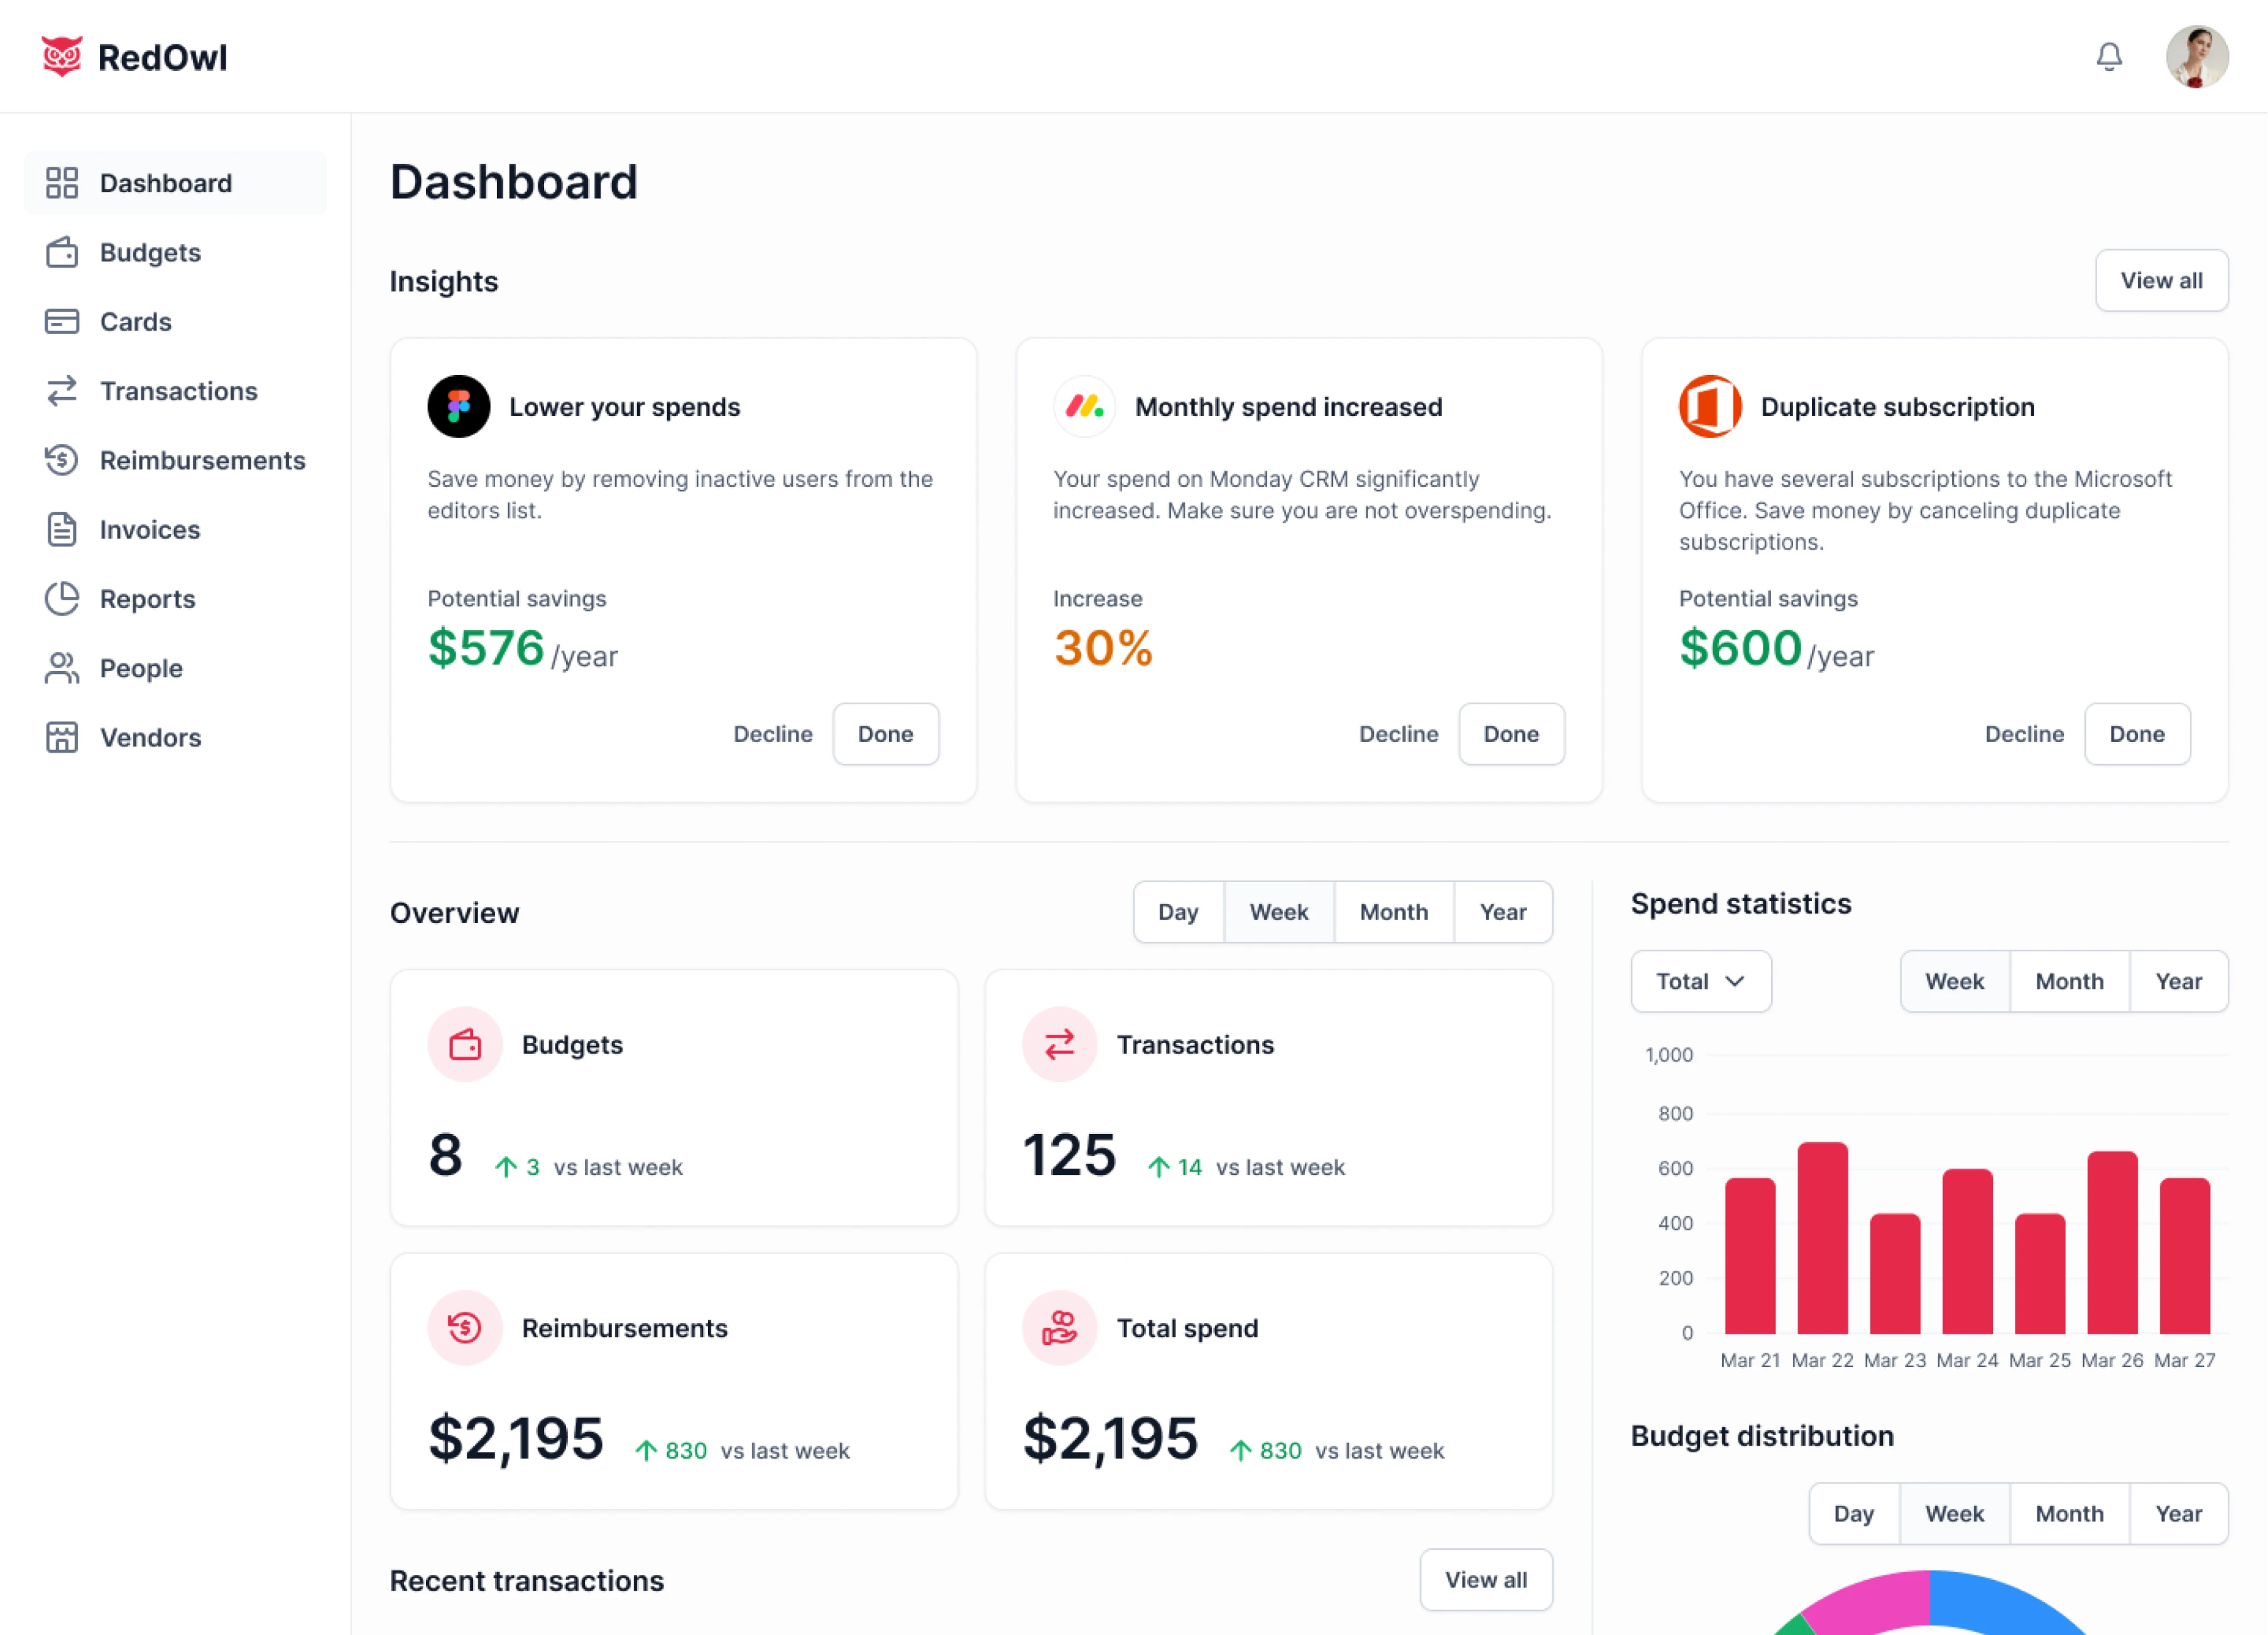Screen dimensions: 2268x1635
Task: Click the Mar 27 bar in spend chart
Action: [x=2185, y=1256]
